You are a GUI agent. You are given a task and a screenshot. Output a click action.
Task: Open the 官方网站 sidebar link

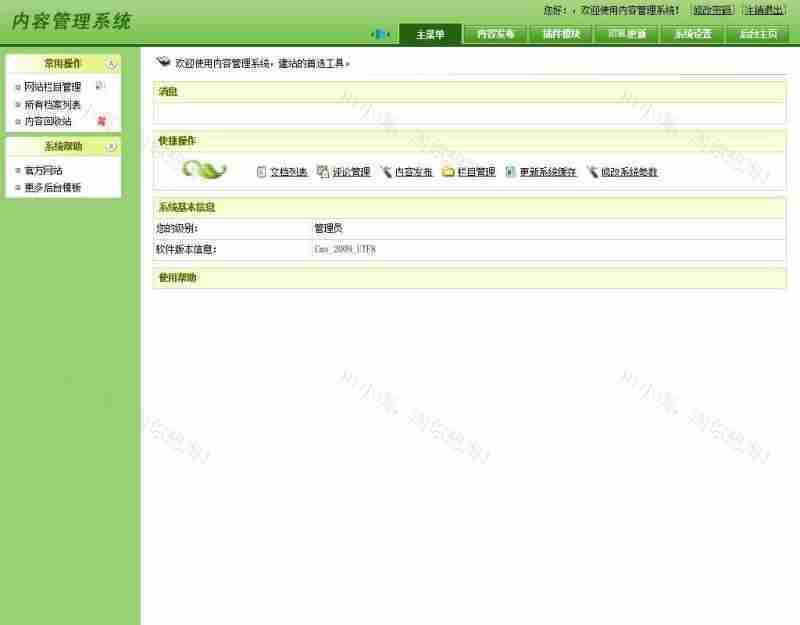(44, 170)
